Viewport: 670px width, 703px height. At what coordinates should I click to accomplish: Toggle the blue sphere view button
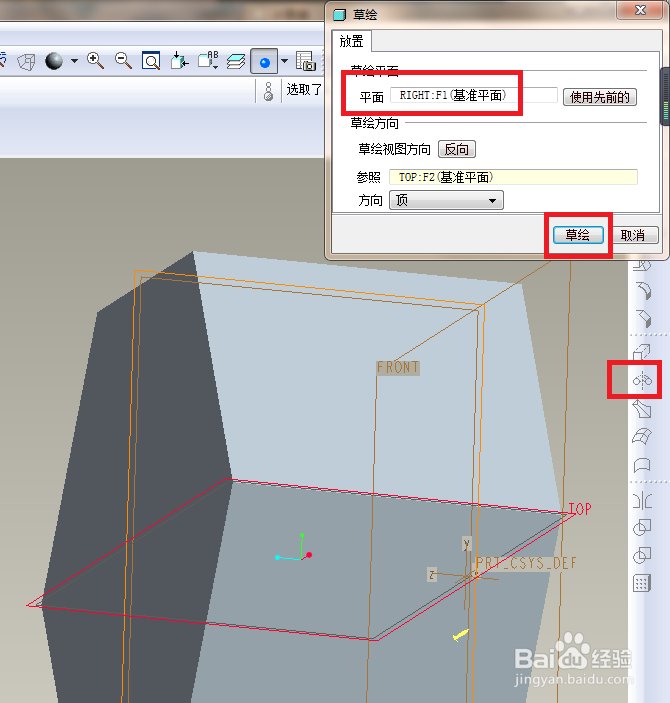tap(264, 61)
